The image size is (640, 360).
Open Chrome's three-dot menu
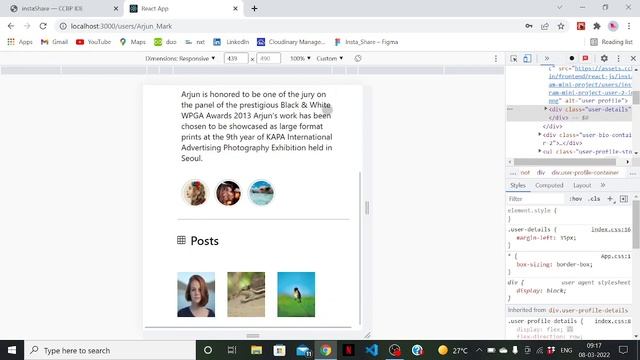(629, 26)
